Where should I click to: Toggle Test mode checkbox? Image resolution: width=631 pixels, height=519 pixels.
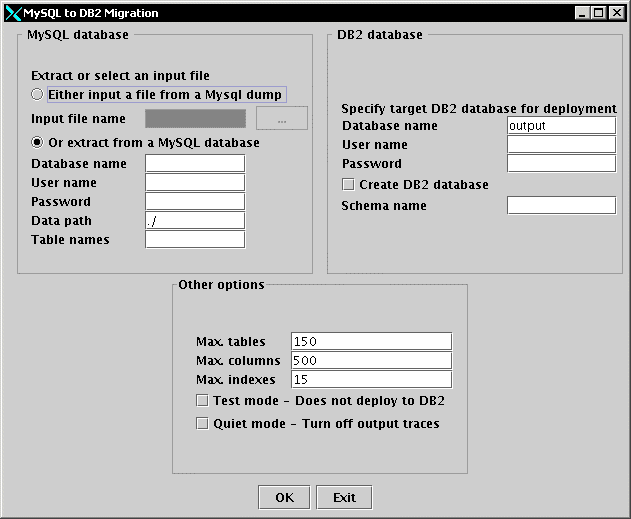[203, 401]
